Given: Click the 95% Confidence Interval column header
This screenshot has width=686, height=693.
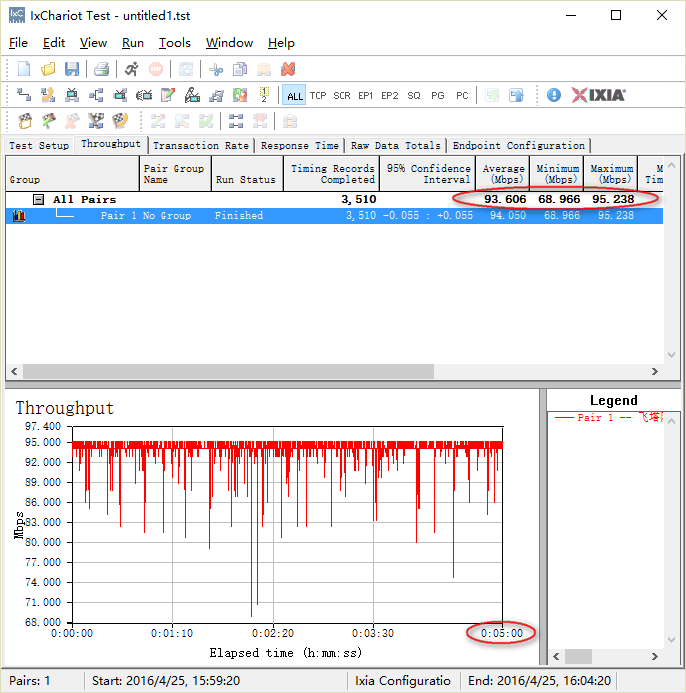Looking at the screenshot, I should (x=428, y=174).
